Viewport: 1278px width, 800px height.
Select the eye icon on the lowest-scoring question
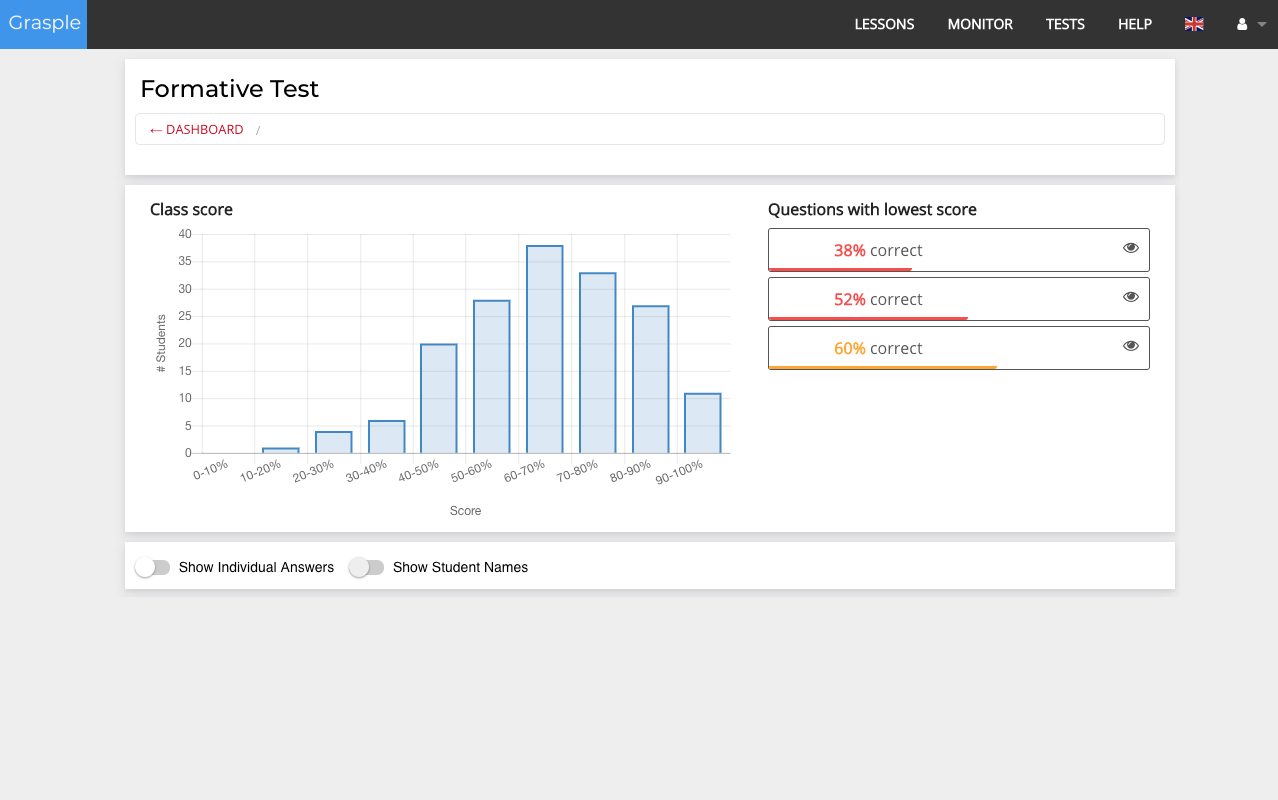point(1130,247)
